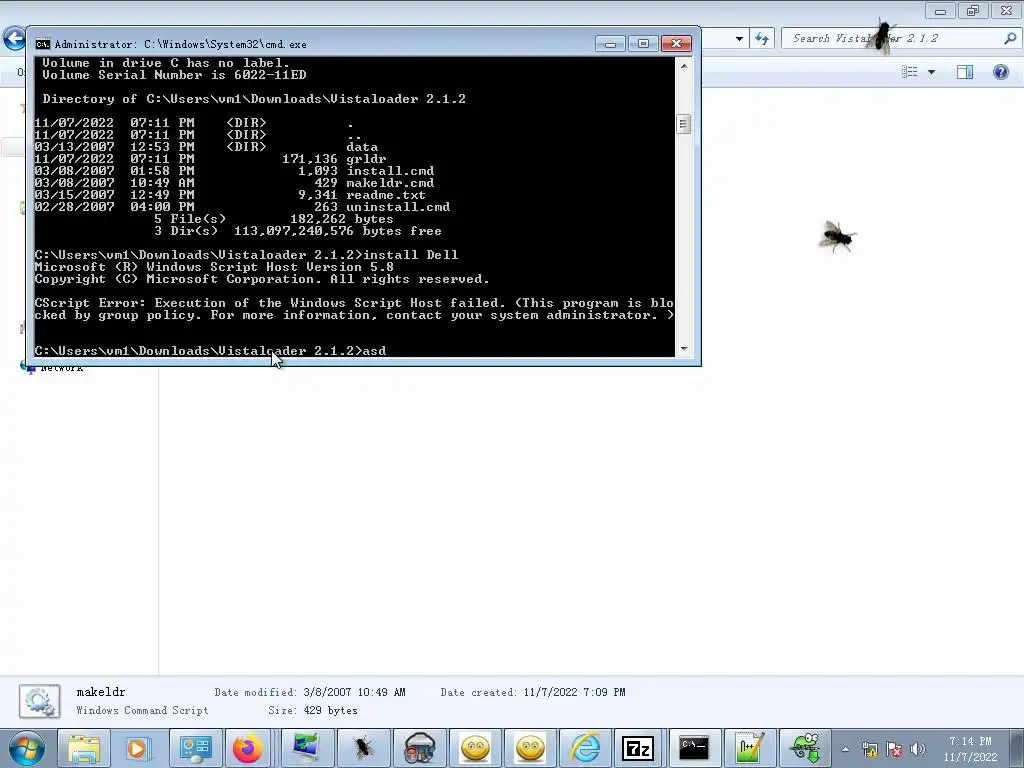The image size is (1024, 768).
Task: Click the 'makeldr' name in details pane
Action: pyautogui.click(x=101, y=692)
